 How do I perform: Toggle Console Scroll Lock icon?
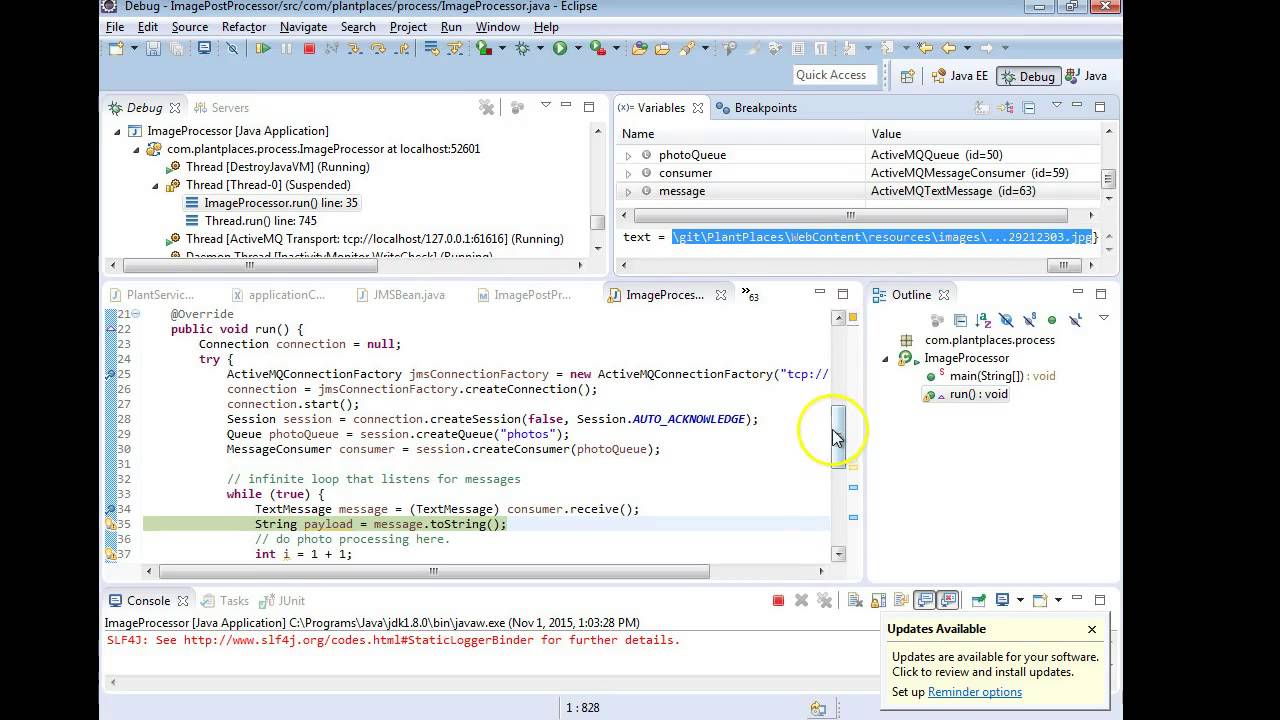878,601
